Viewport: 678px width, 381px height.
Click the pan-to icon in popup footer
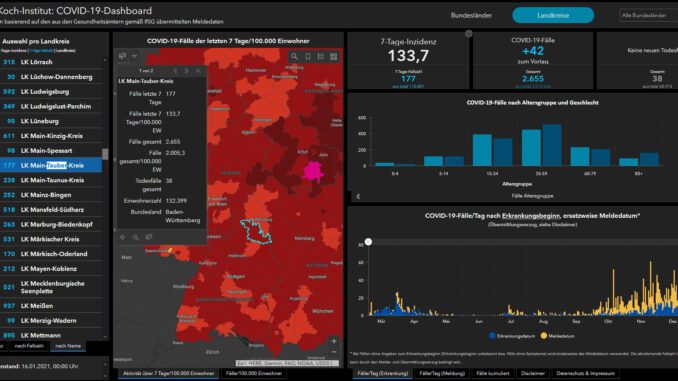click(123, 237)
